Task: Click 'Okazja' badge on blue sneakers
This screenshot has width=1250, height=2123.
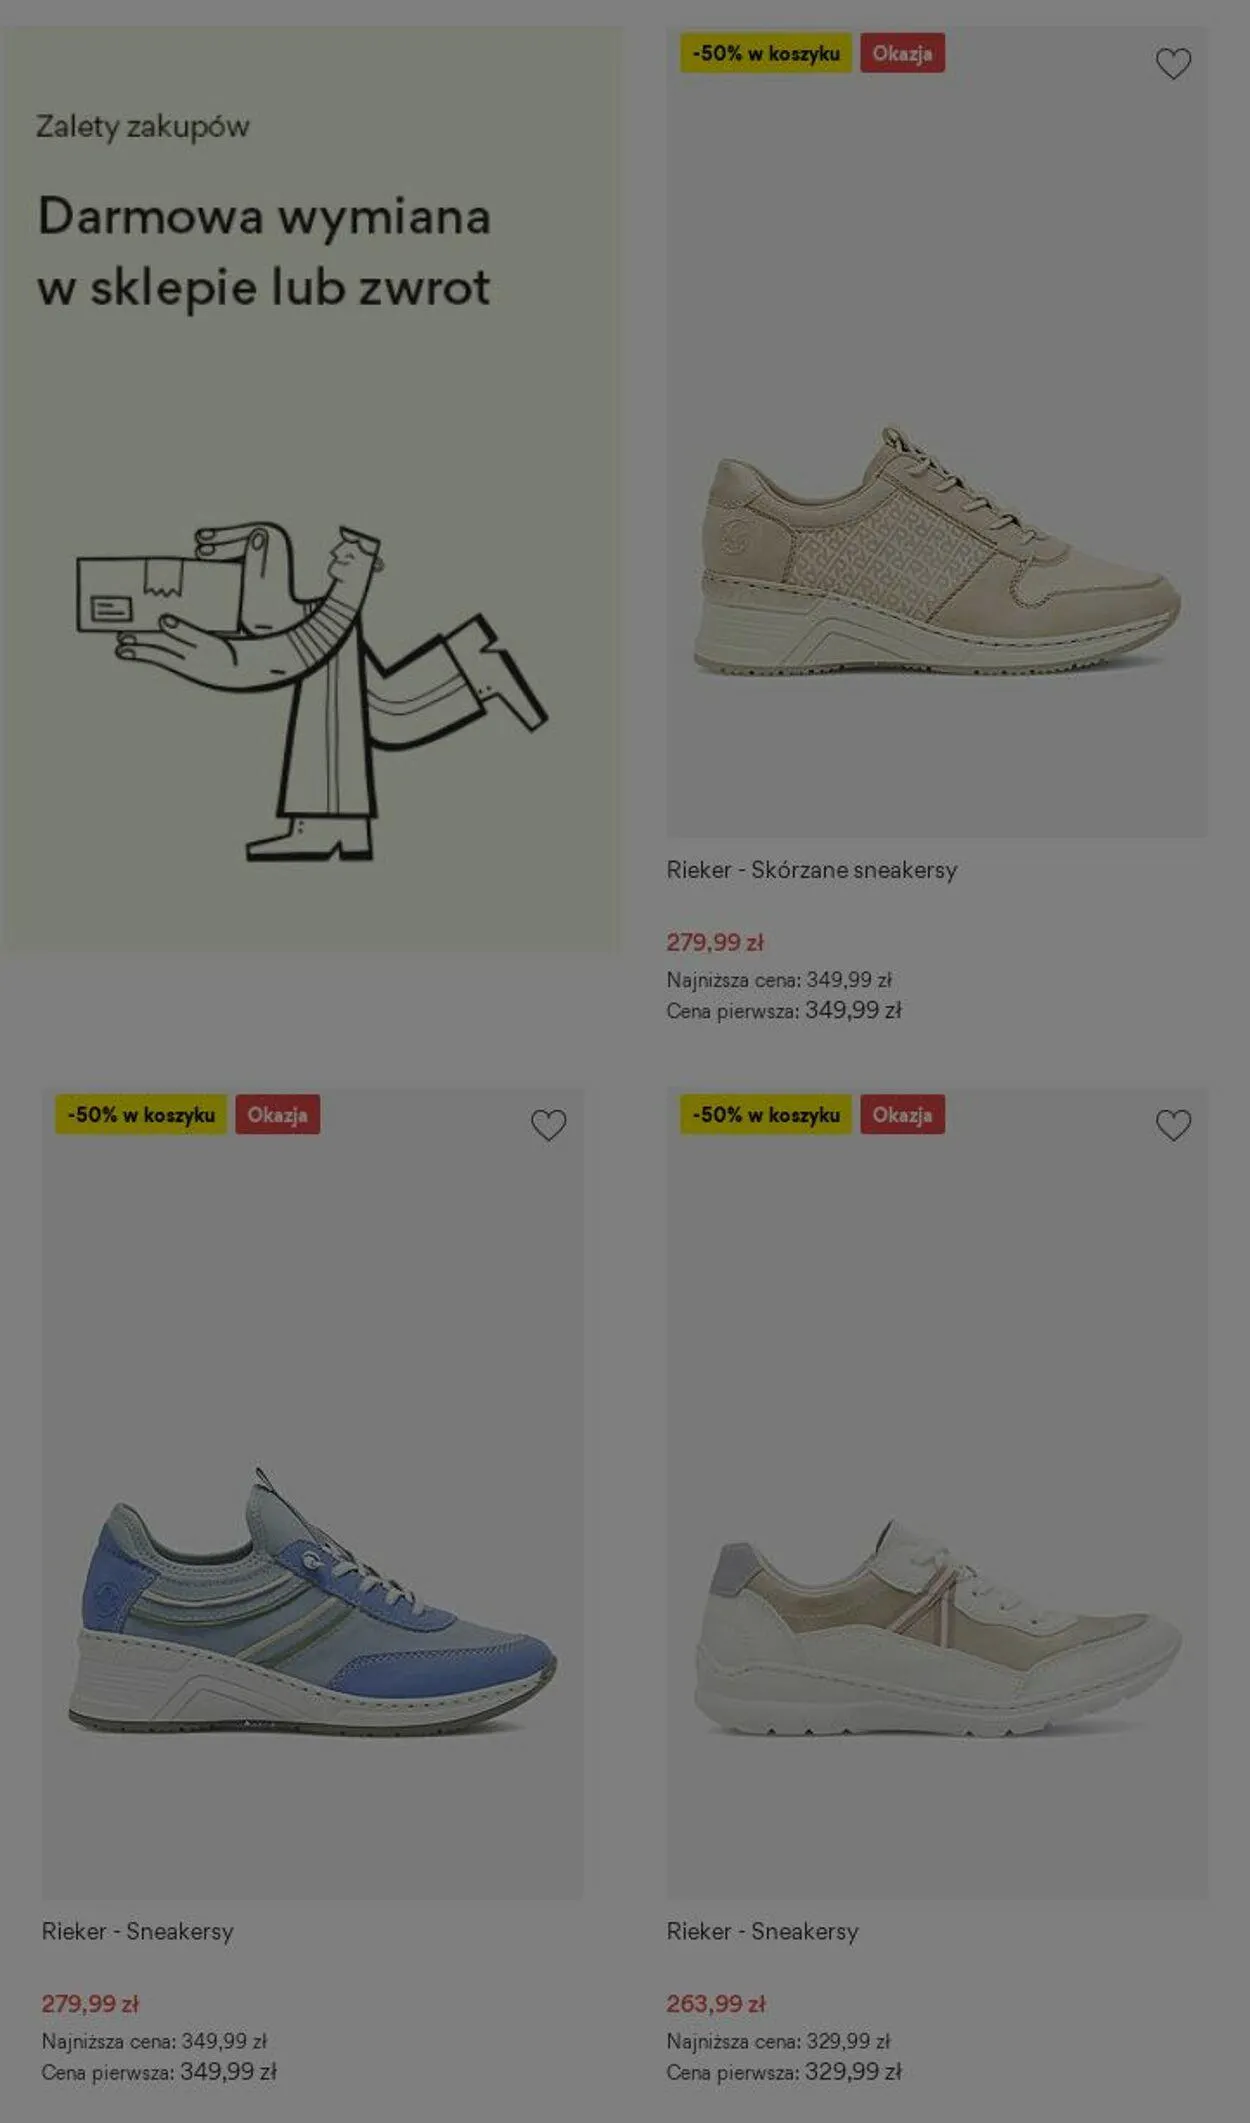Action: coord(277,1114)
